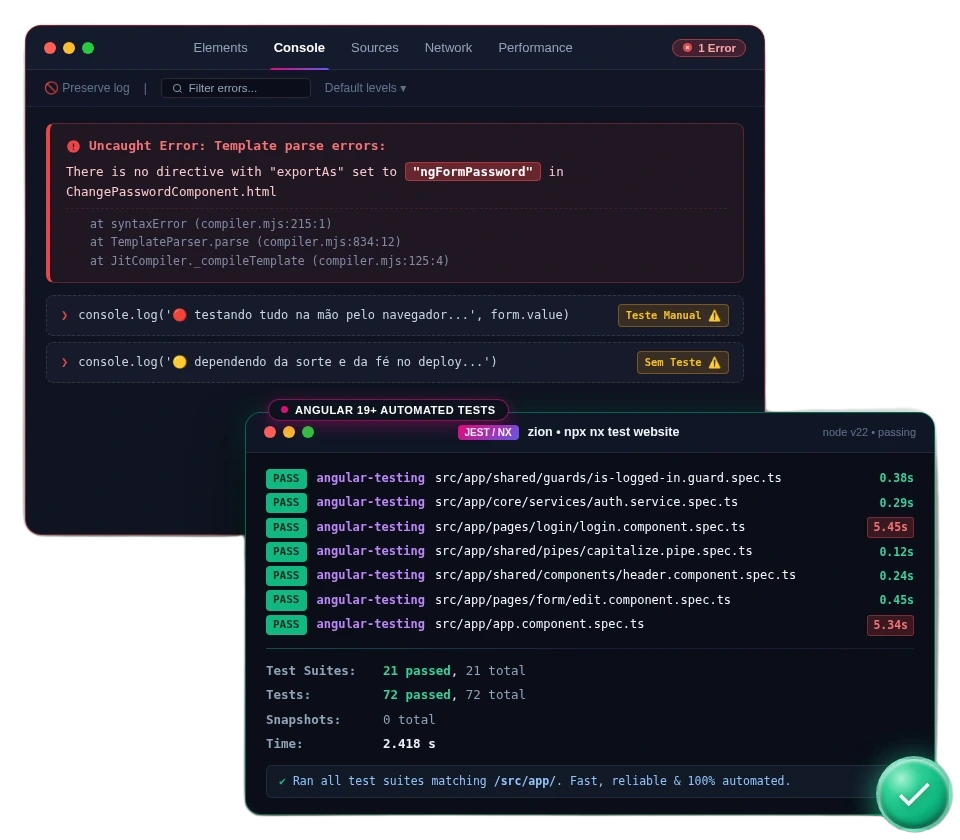Click the search icon in filter box
The width and height of the screenshot is (960, 840).
coord(177,88)
